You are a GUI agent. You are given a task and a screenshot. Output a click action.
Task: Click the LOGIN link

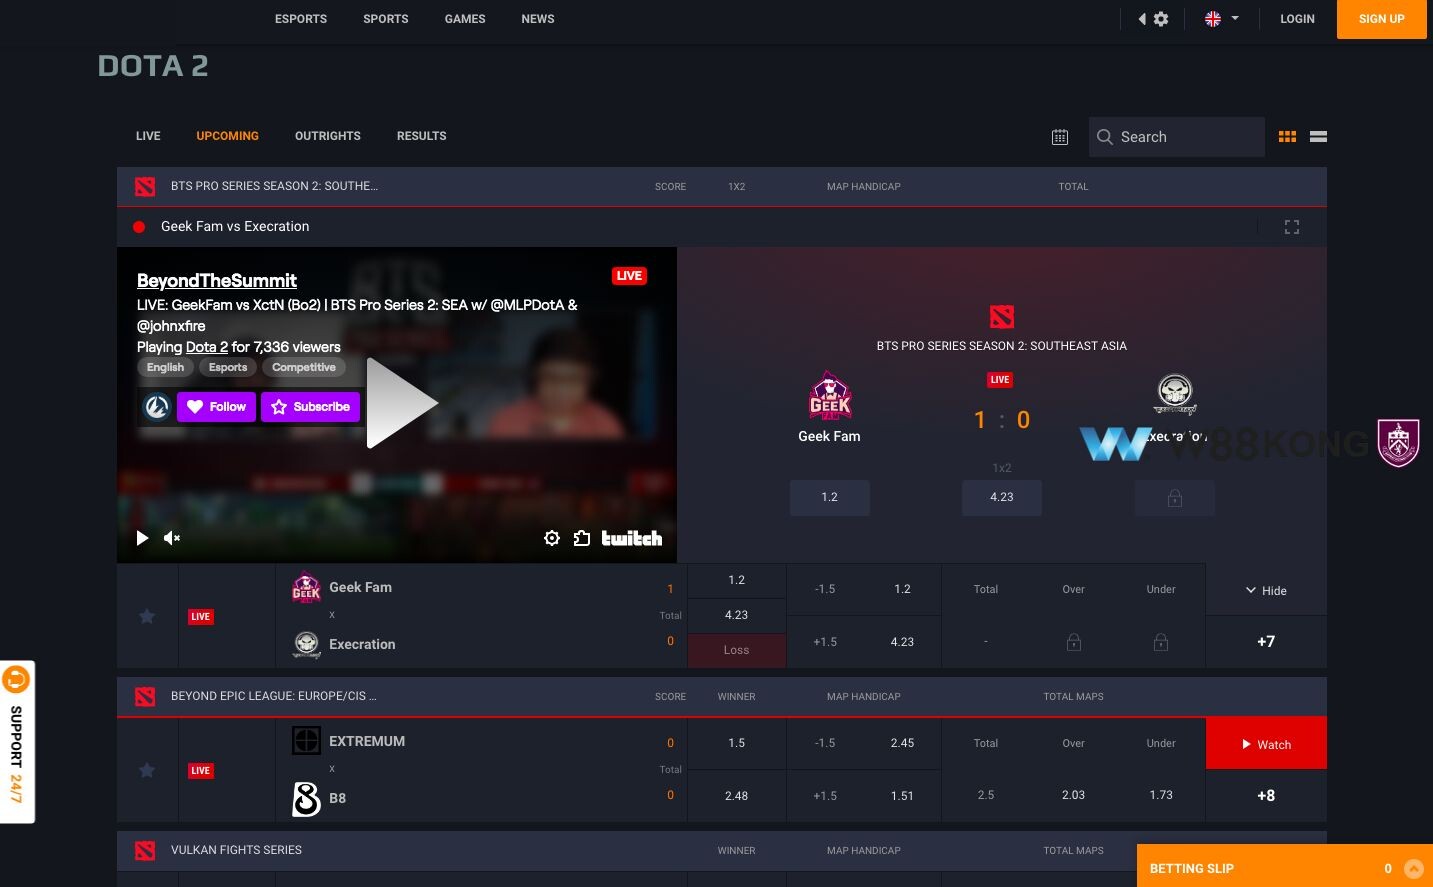tap(1297, 19)
